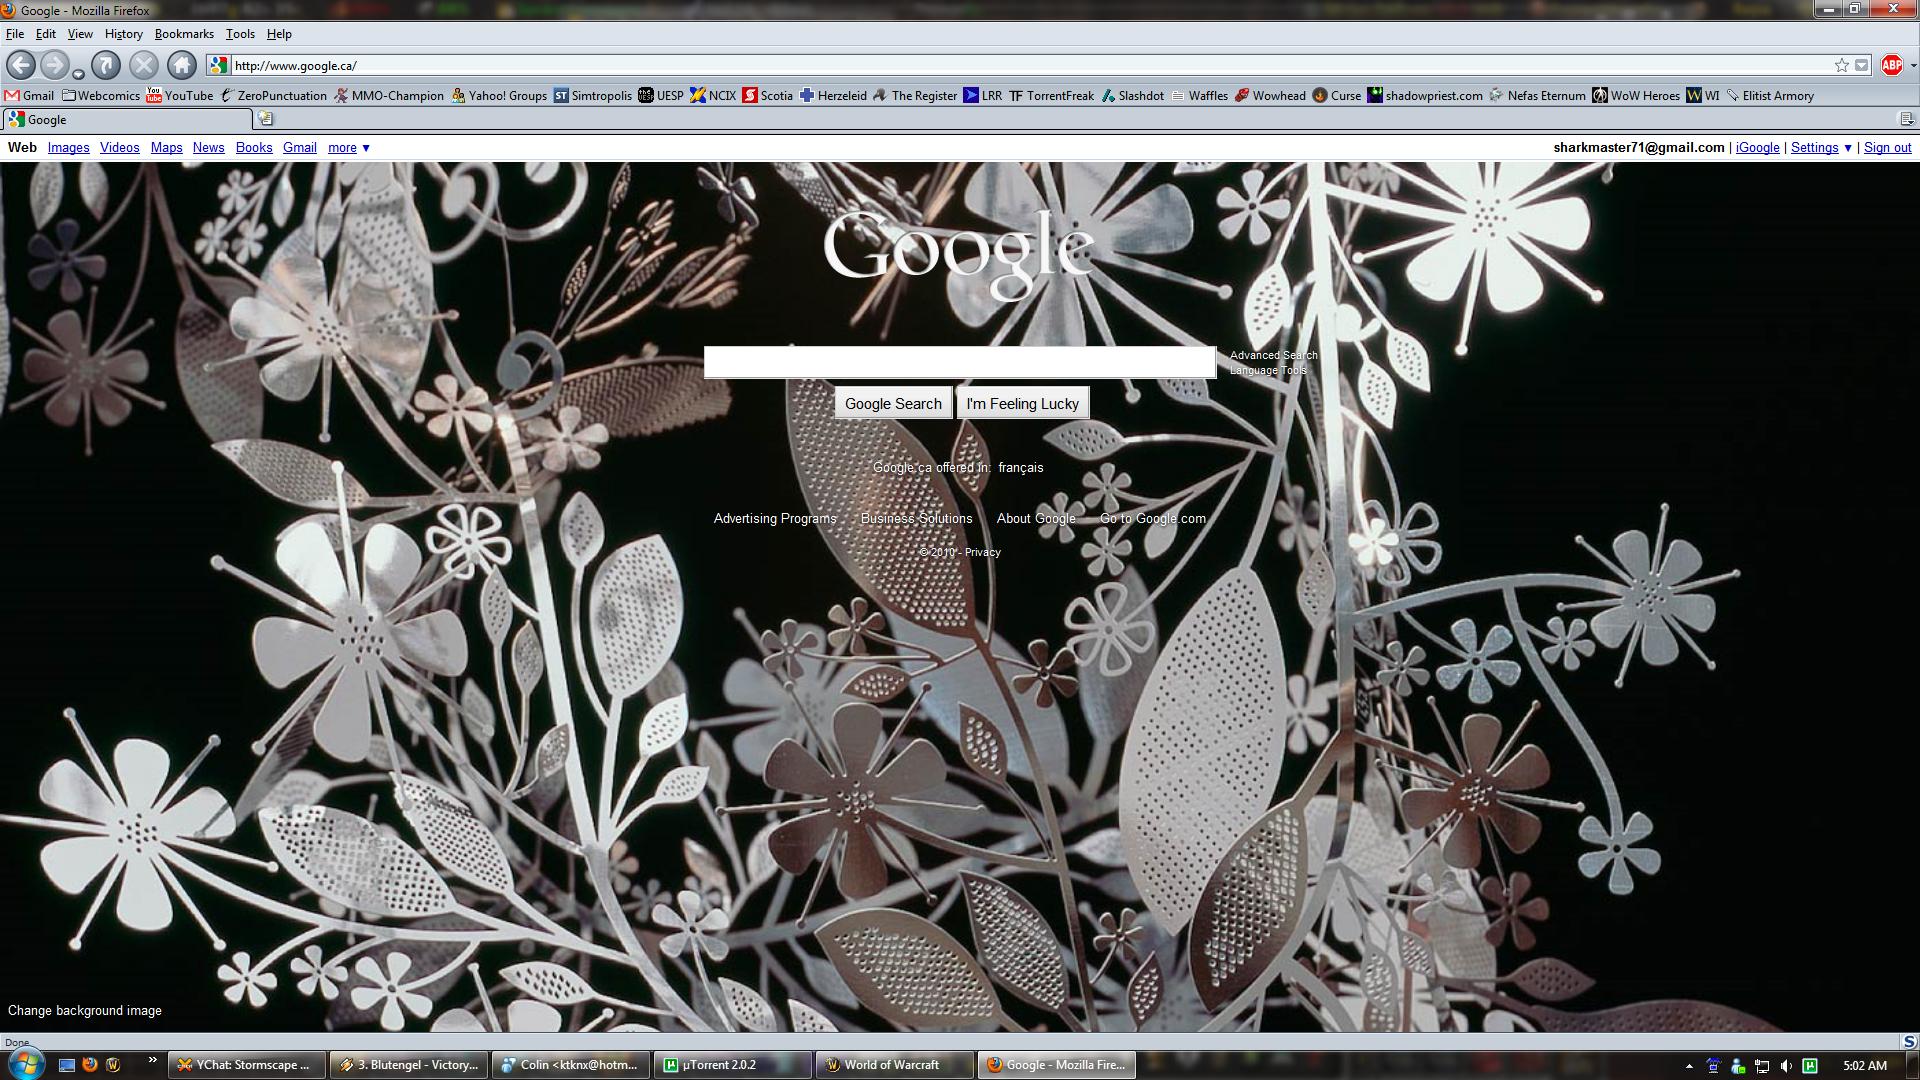Screen dimensions: 1920x1080
Task: Open a new tab with the tab button
Action: (265, 119)
